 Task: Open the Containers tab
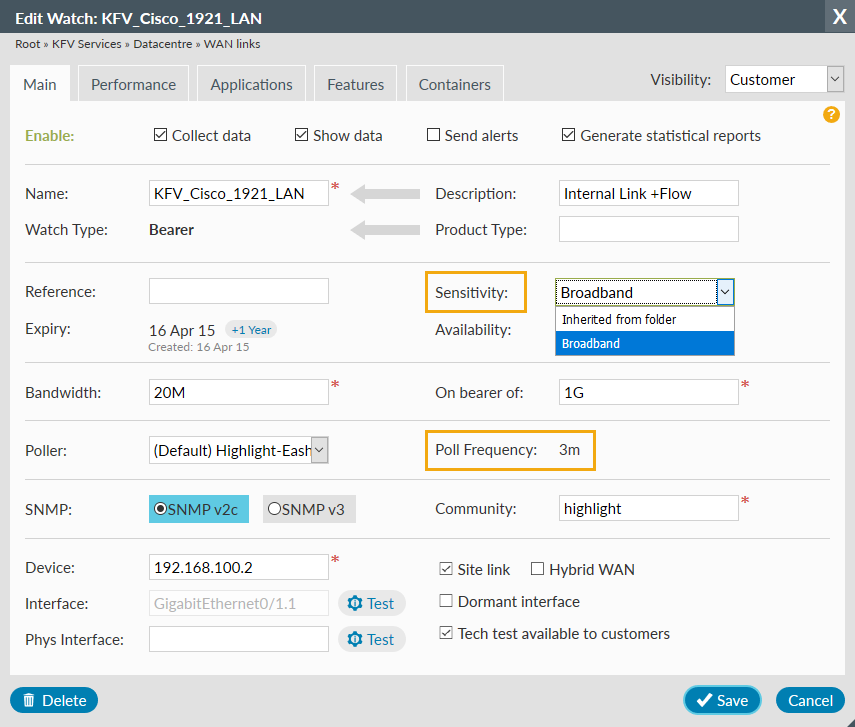point(454,84)
